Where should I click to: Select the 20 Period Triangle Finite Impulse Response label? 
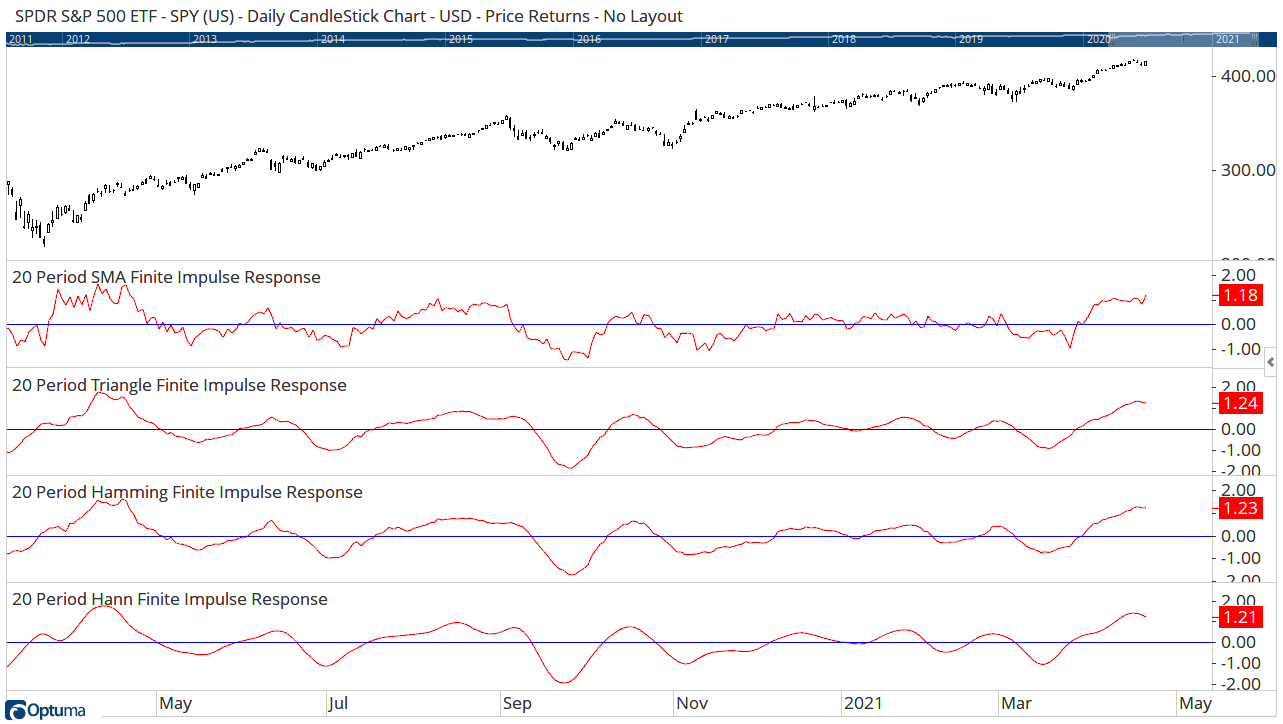tap(179, 385)
